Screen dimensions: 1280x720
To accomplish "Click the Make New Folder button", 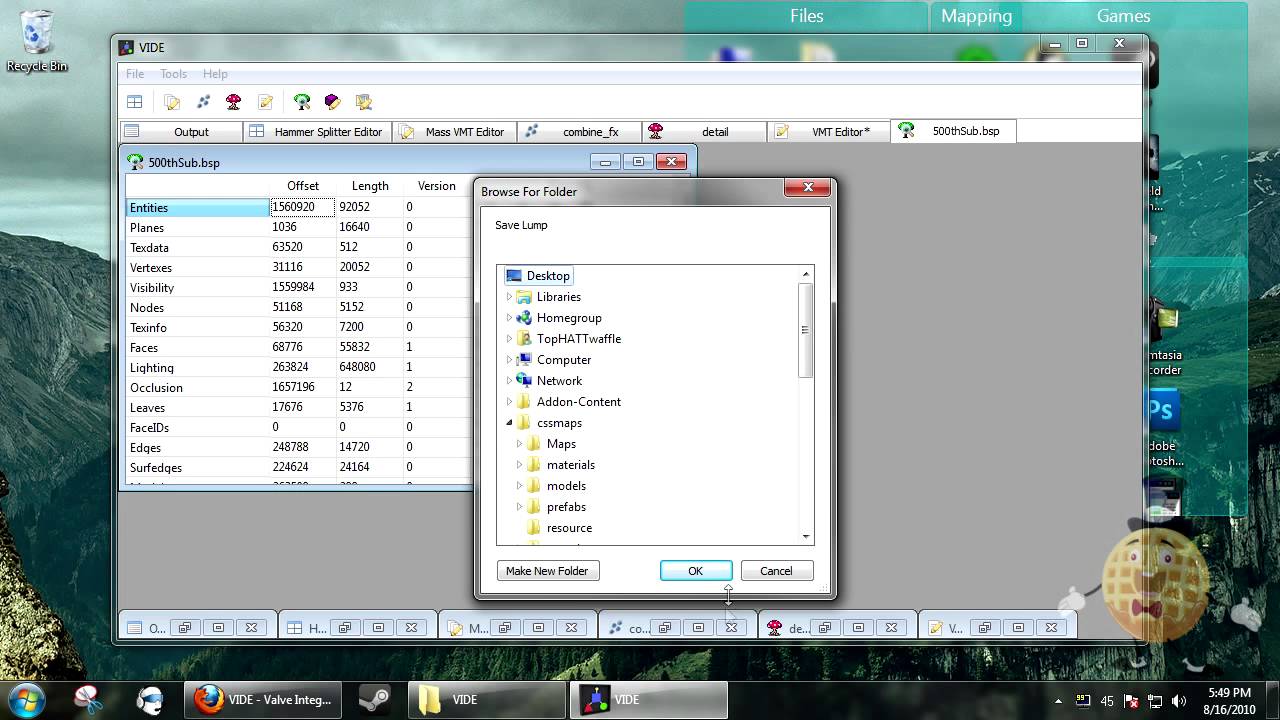I will (547, 571).
